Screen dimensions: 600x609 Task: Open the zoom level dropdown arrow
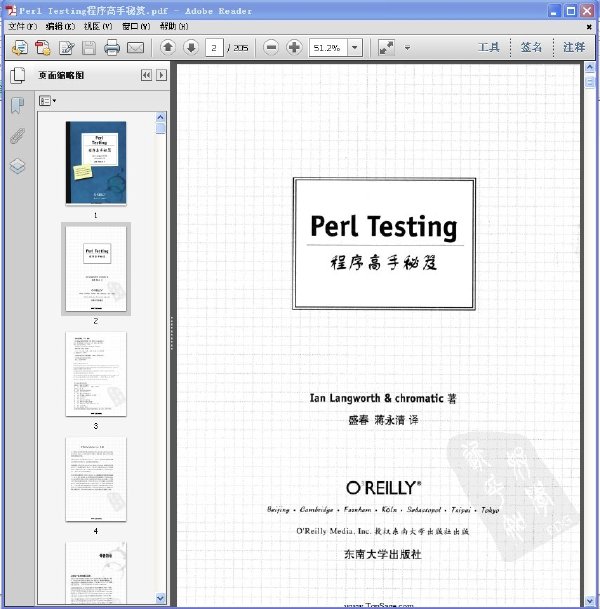coord(355,48)
